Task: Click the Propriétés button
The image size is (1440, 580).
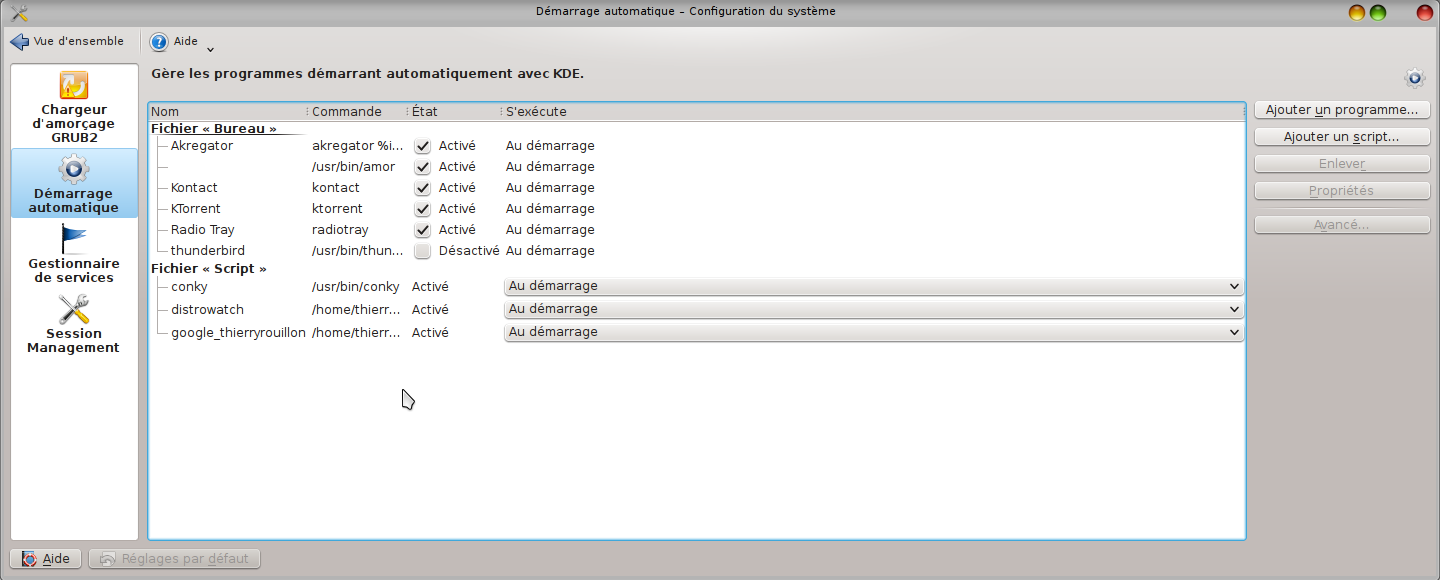Action: coord(1342,191)
